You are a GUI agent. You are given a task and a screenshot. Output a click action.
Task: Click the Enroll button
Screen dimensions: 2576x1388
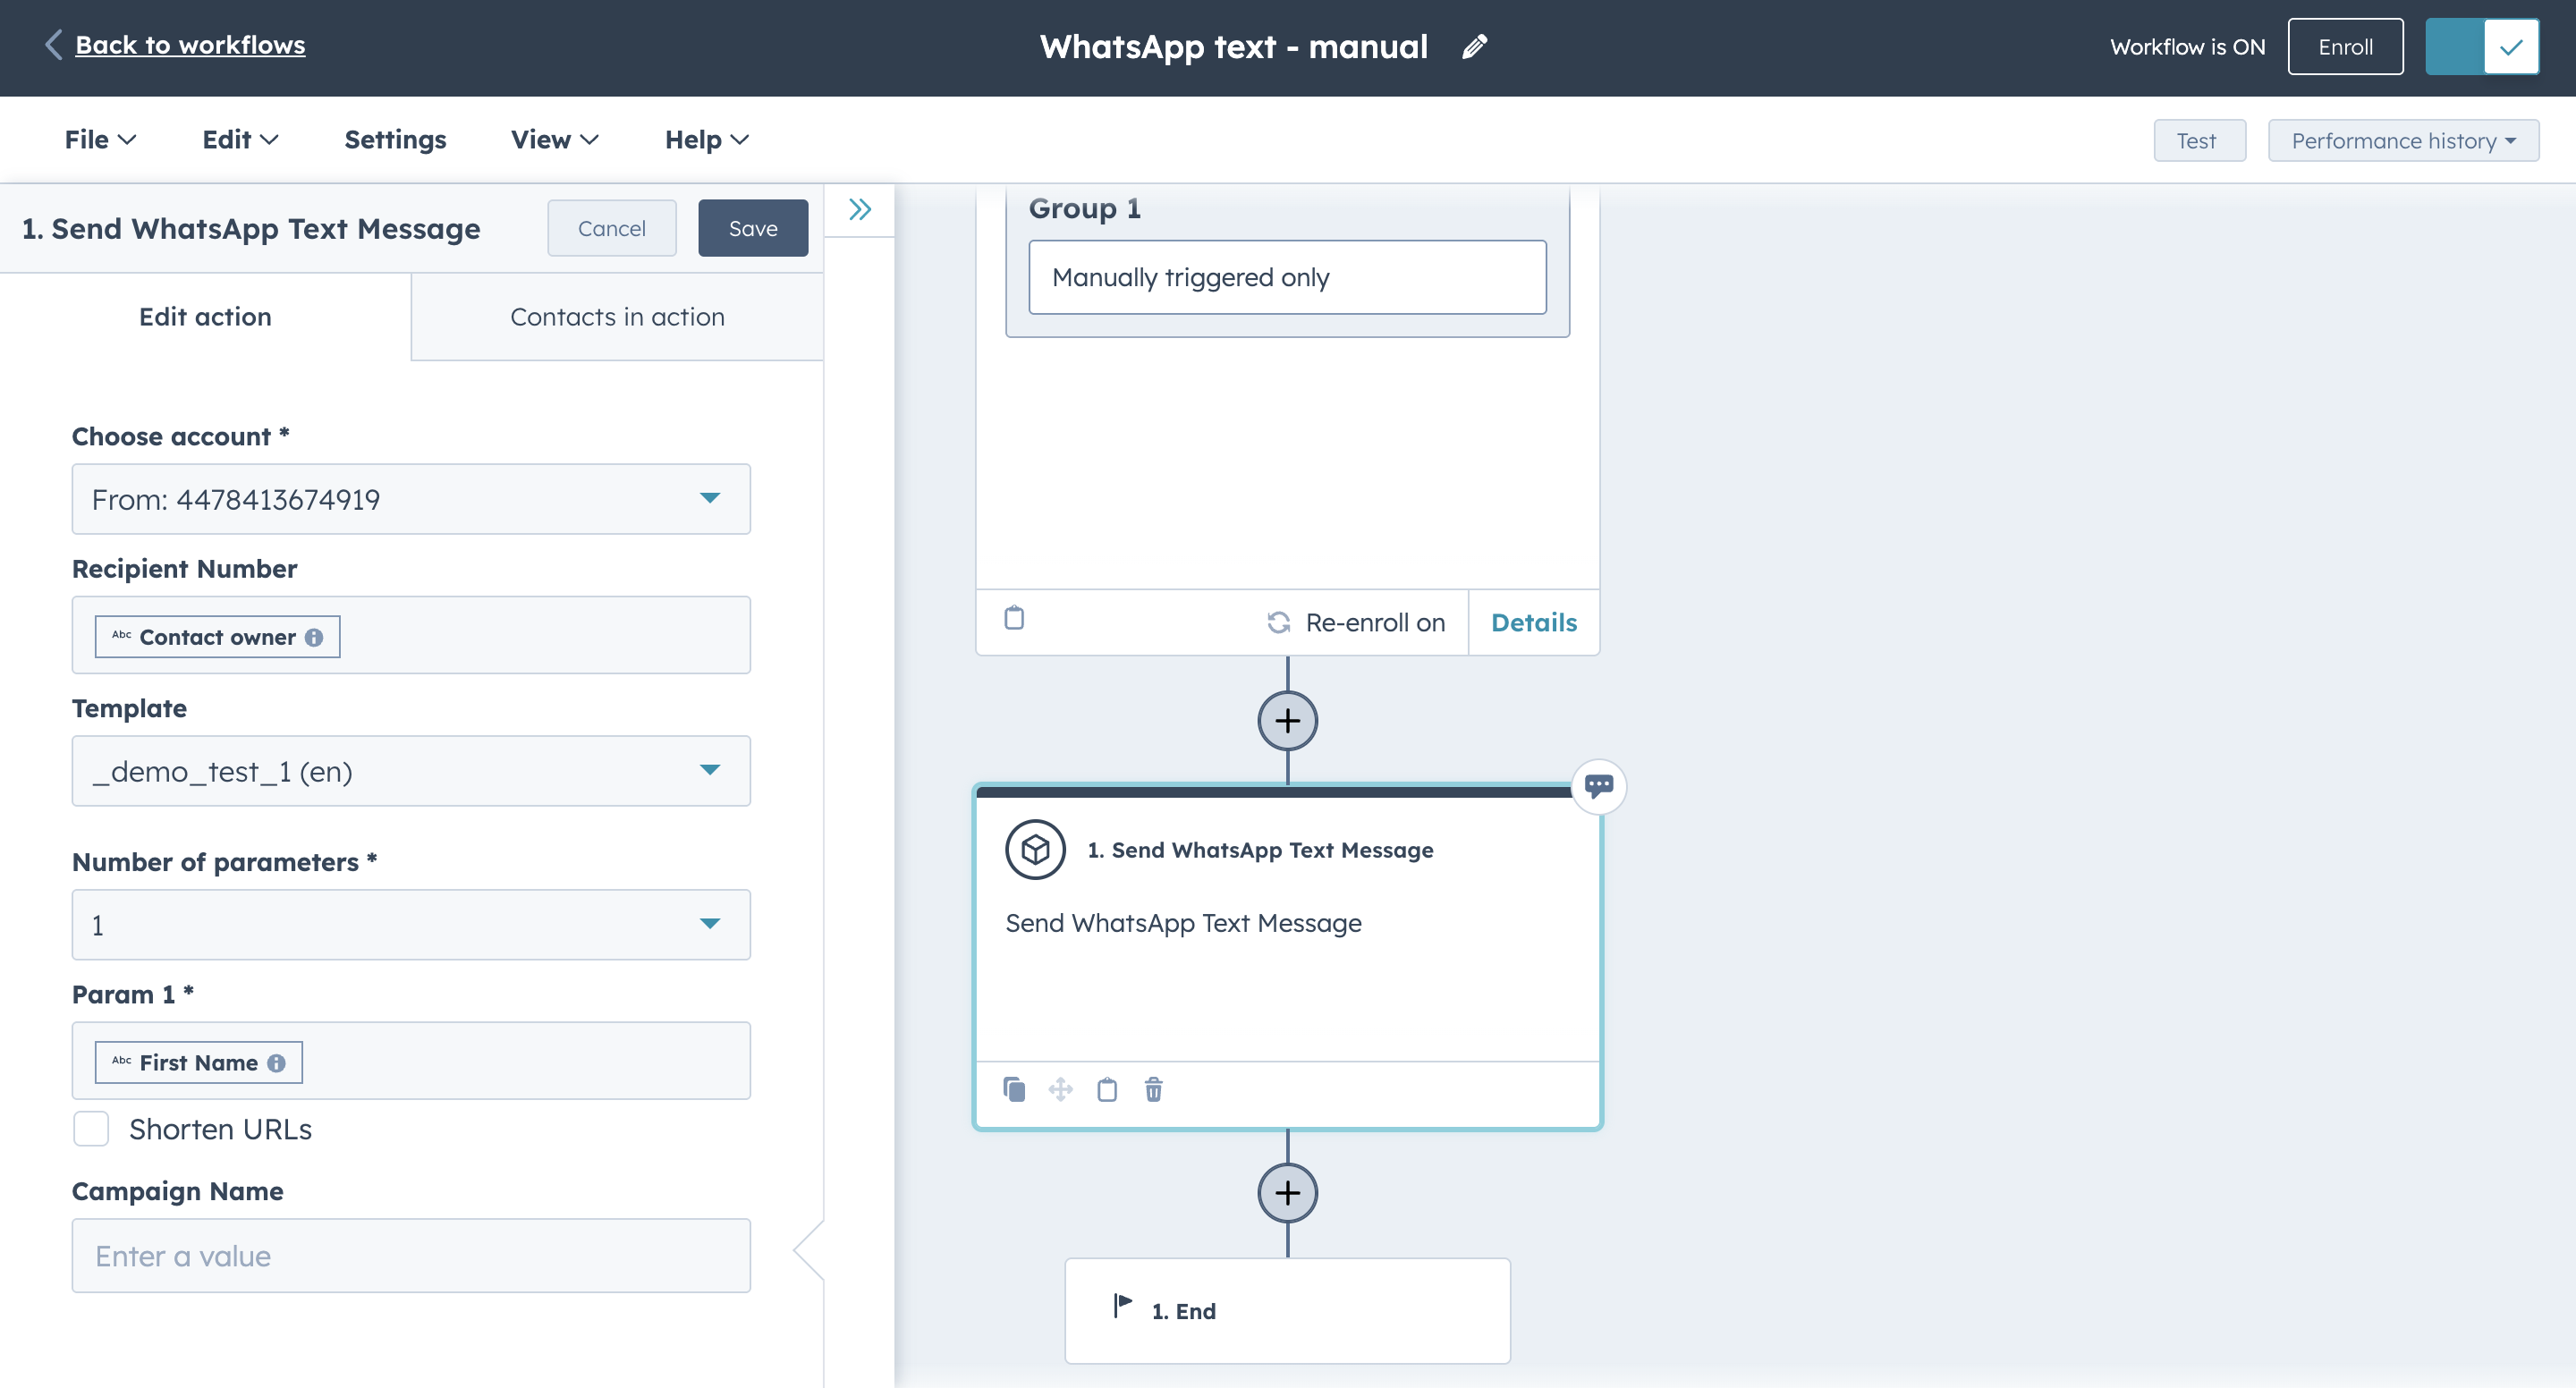[2345, 47]
